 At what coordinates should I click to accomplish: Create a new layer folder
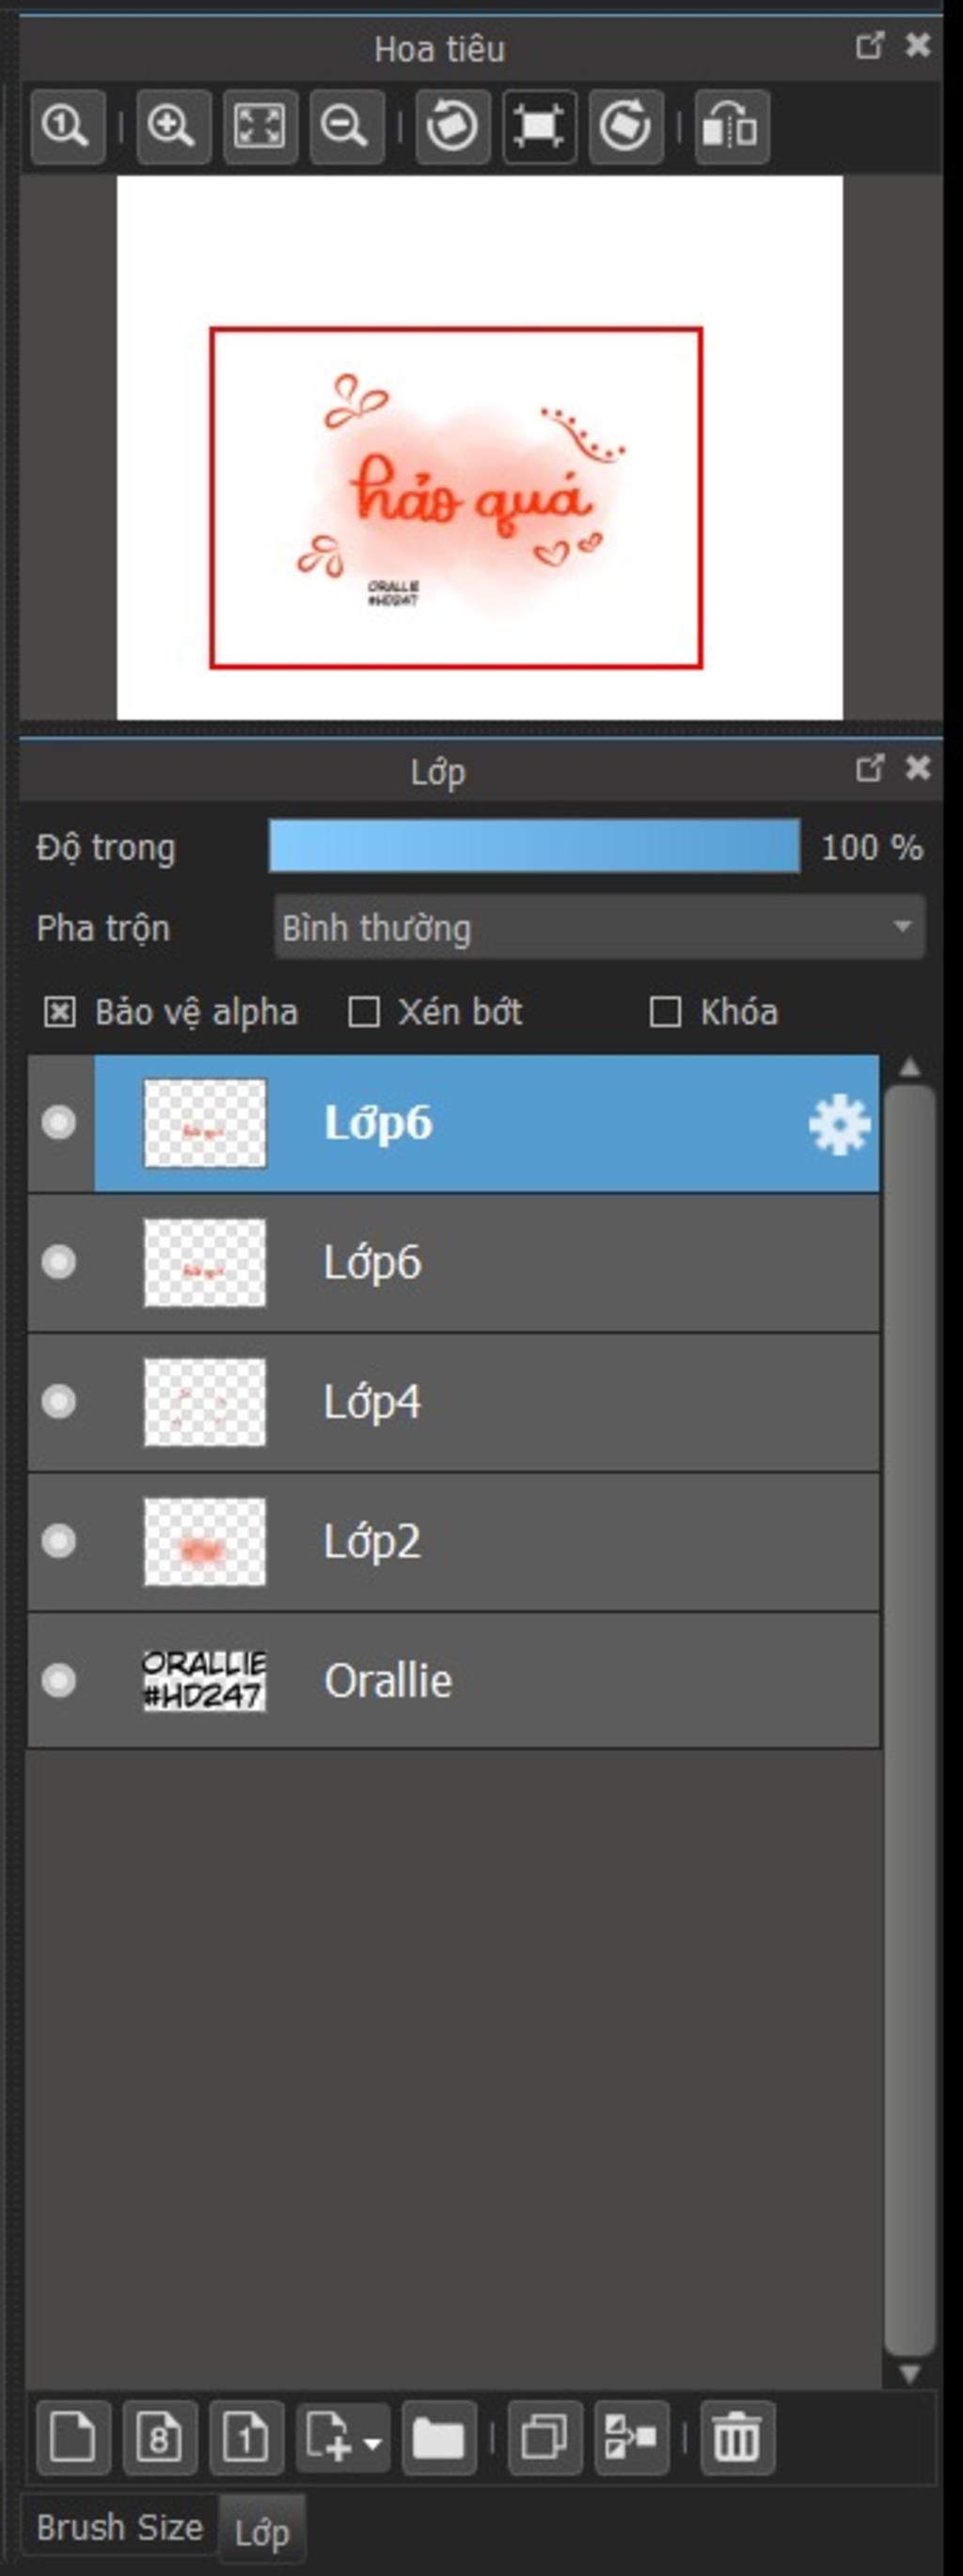click(438, 2437)
